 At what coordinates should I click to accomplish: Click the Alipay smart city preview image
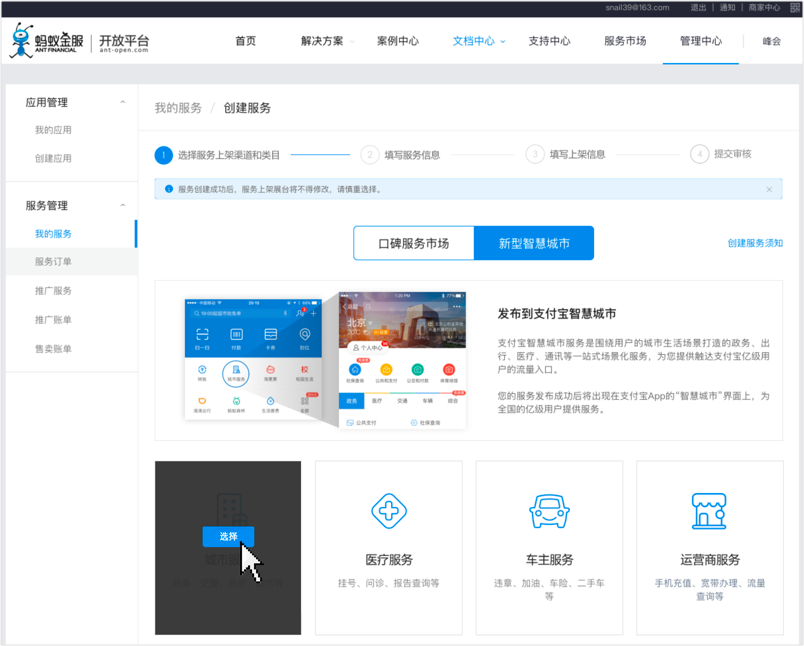click(x=325, y=360)
